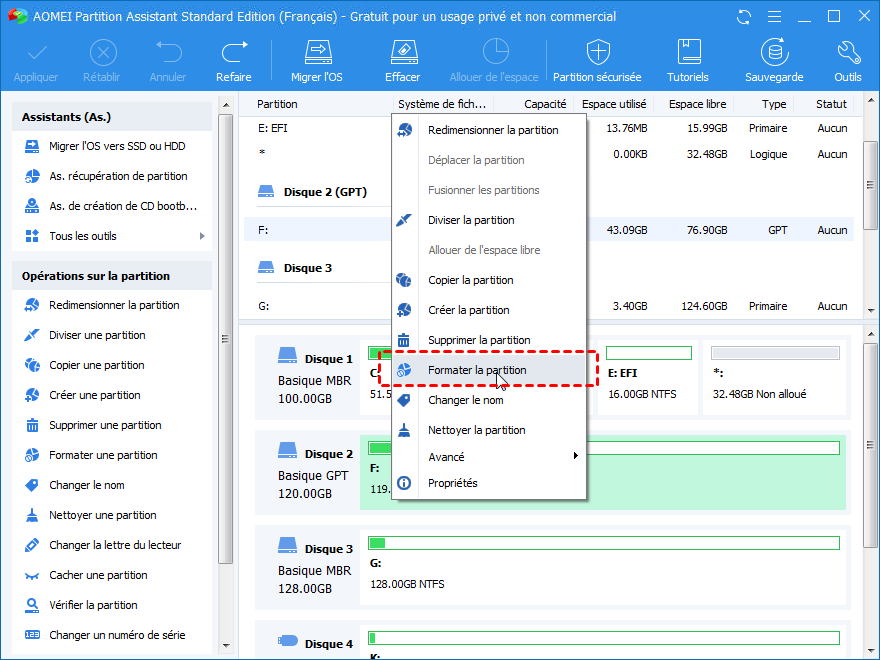
Task: Select Propriétés in the context menu
Action: point(453,483)
